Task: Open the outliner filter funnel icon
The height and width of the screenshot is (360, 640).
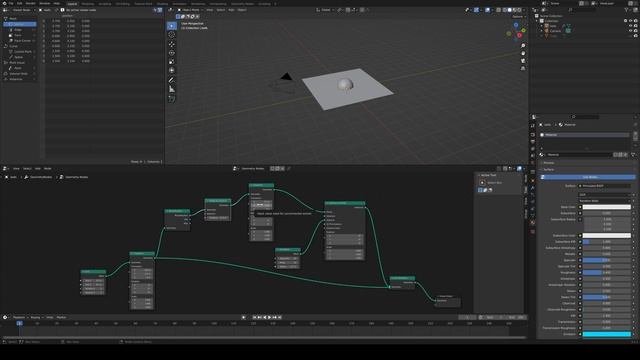Action: pos(627,10)
